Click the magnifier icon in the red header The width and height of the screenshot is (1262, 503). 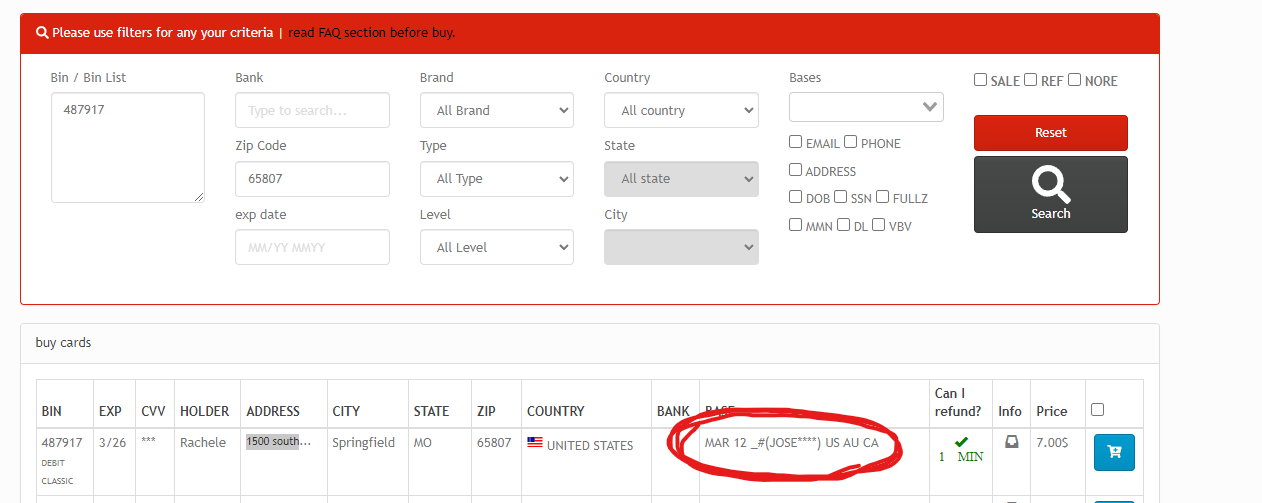[42, 32]
